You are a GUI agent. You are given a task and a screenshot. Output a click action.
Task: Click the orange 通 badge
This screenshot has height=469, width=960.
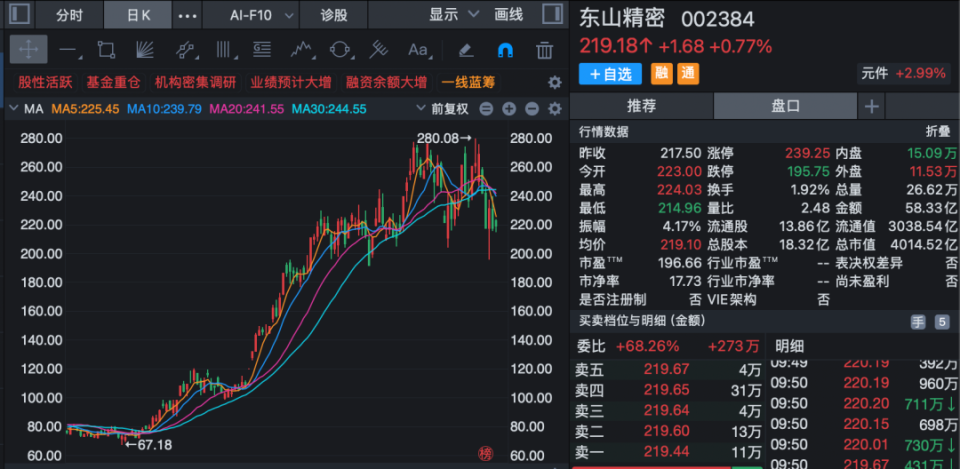(x=688, y=74)
